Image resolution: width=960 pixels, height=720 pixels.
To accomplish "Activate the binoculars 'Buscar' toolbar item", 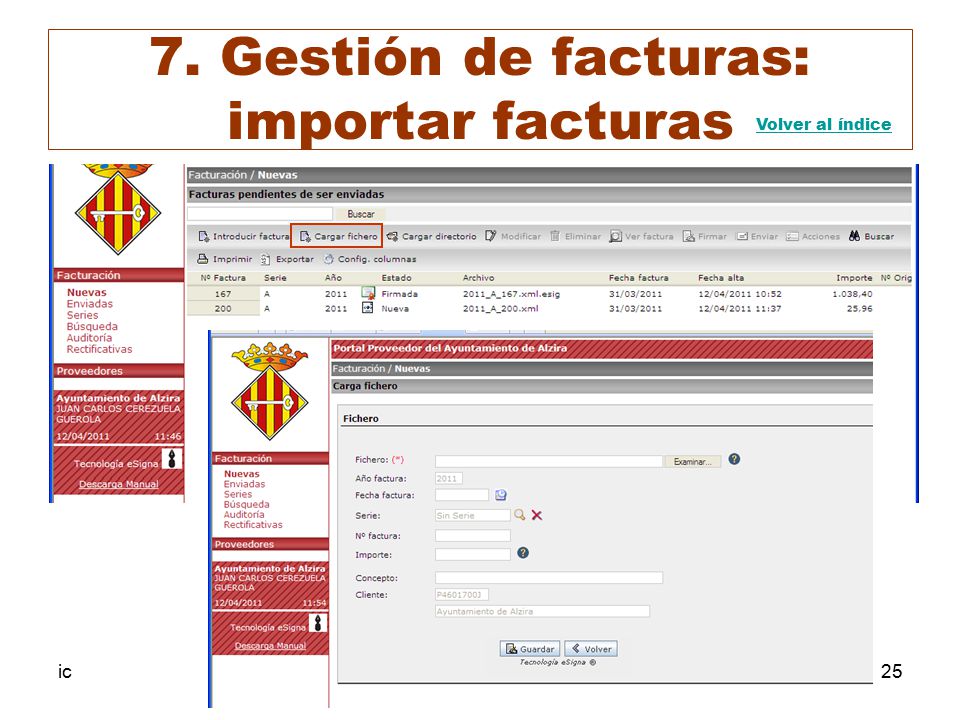I will (x=871, y=236).
